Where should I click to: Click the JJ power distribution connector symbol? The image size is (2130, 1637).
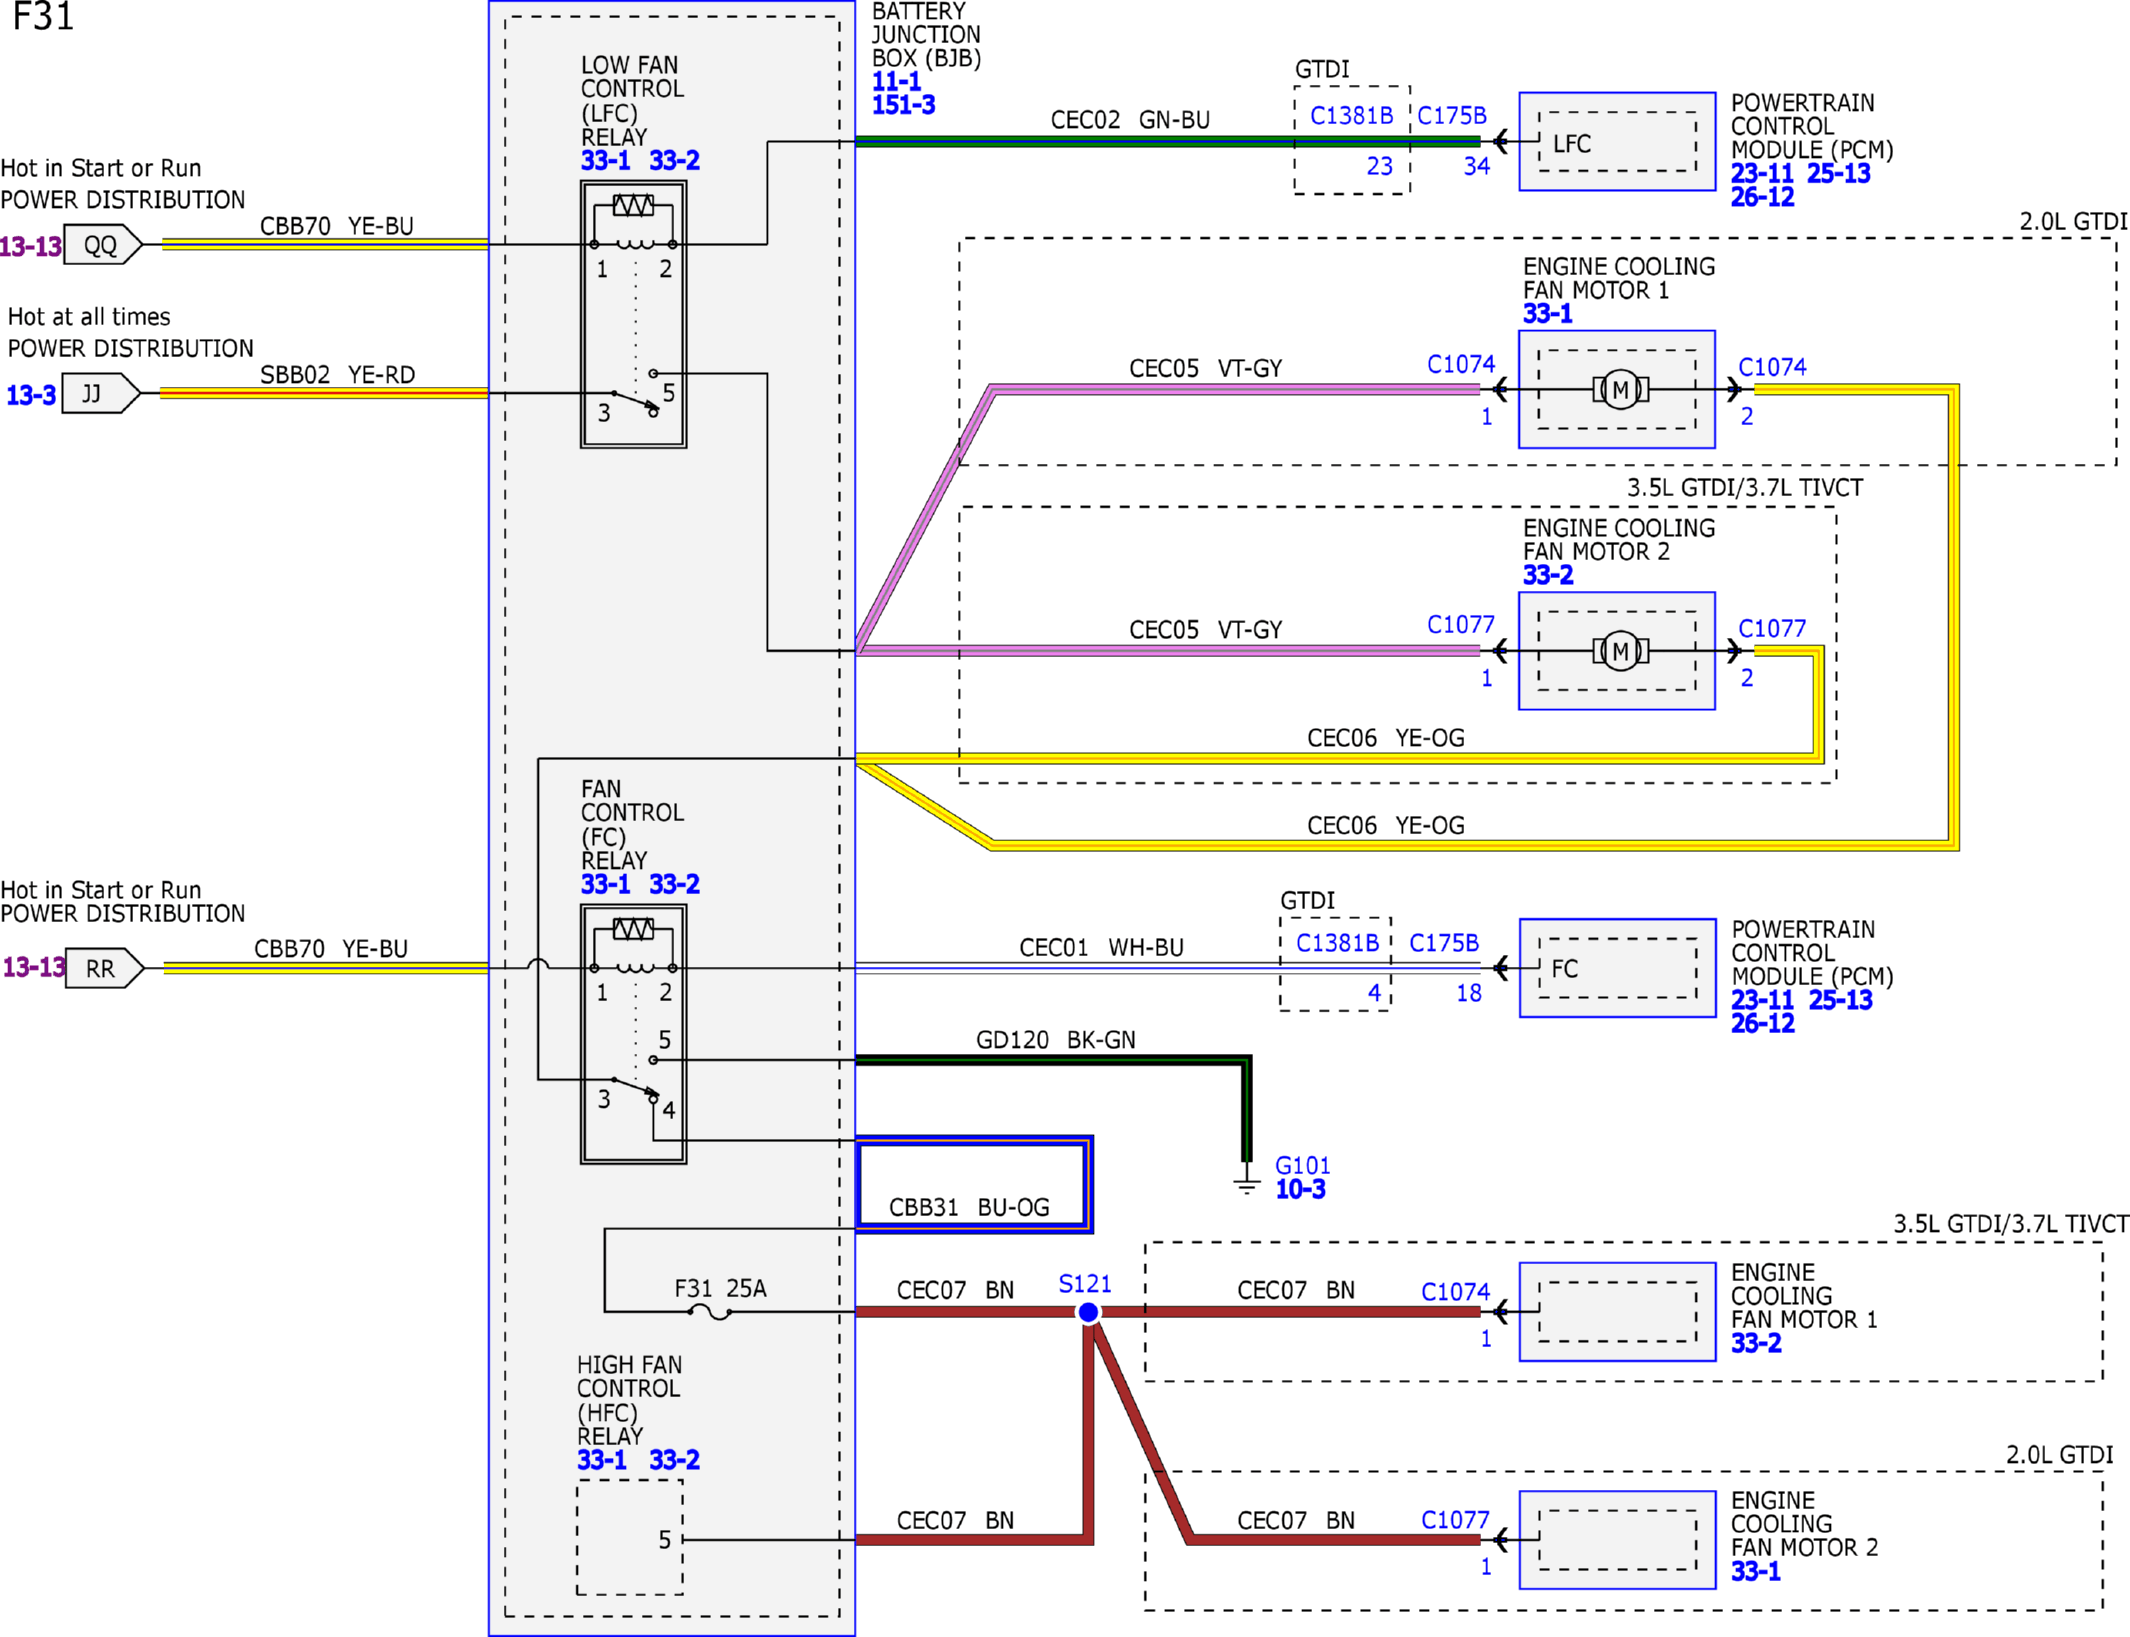[x=100, y=393]
